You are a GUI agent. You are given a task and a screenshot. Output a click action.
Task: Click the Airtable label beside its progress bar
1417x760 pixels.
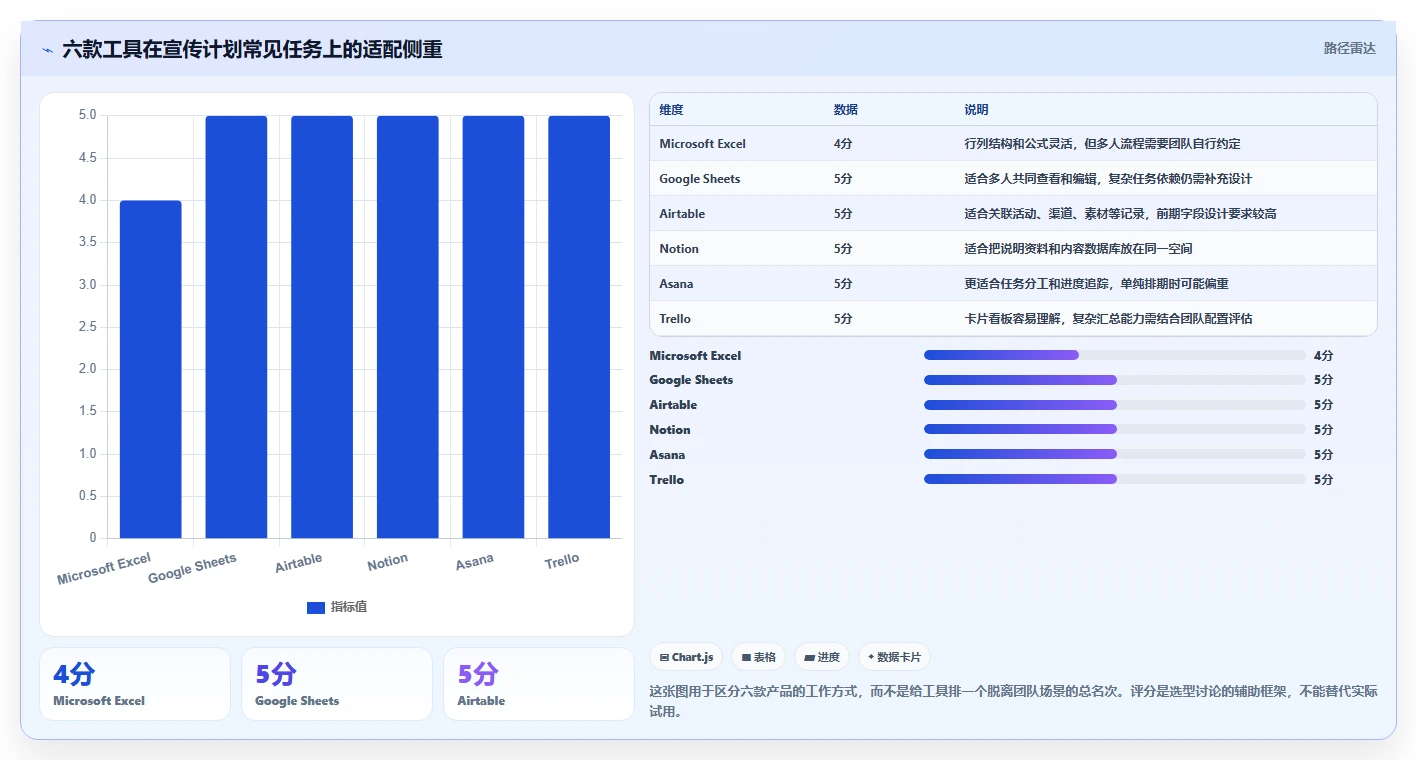(673, 405)
